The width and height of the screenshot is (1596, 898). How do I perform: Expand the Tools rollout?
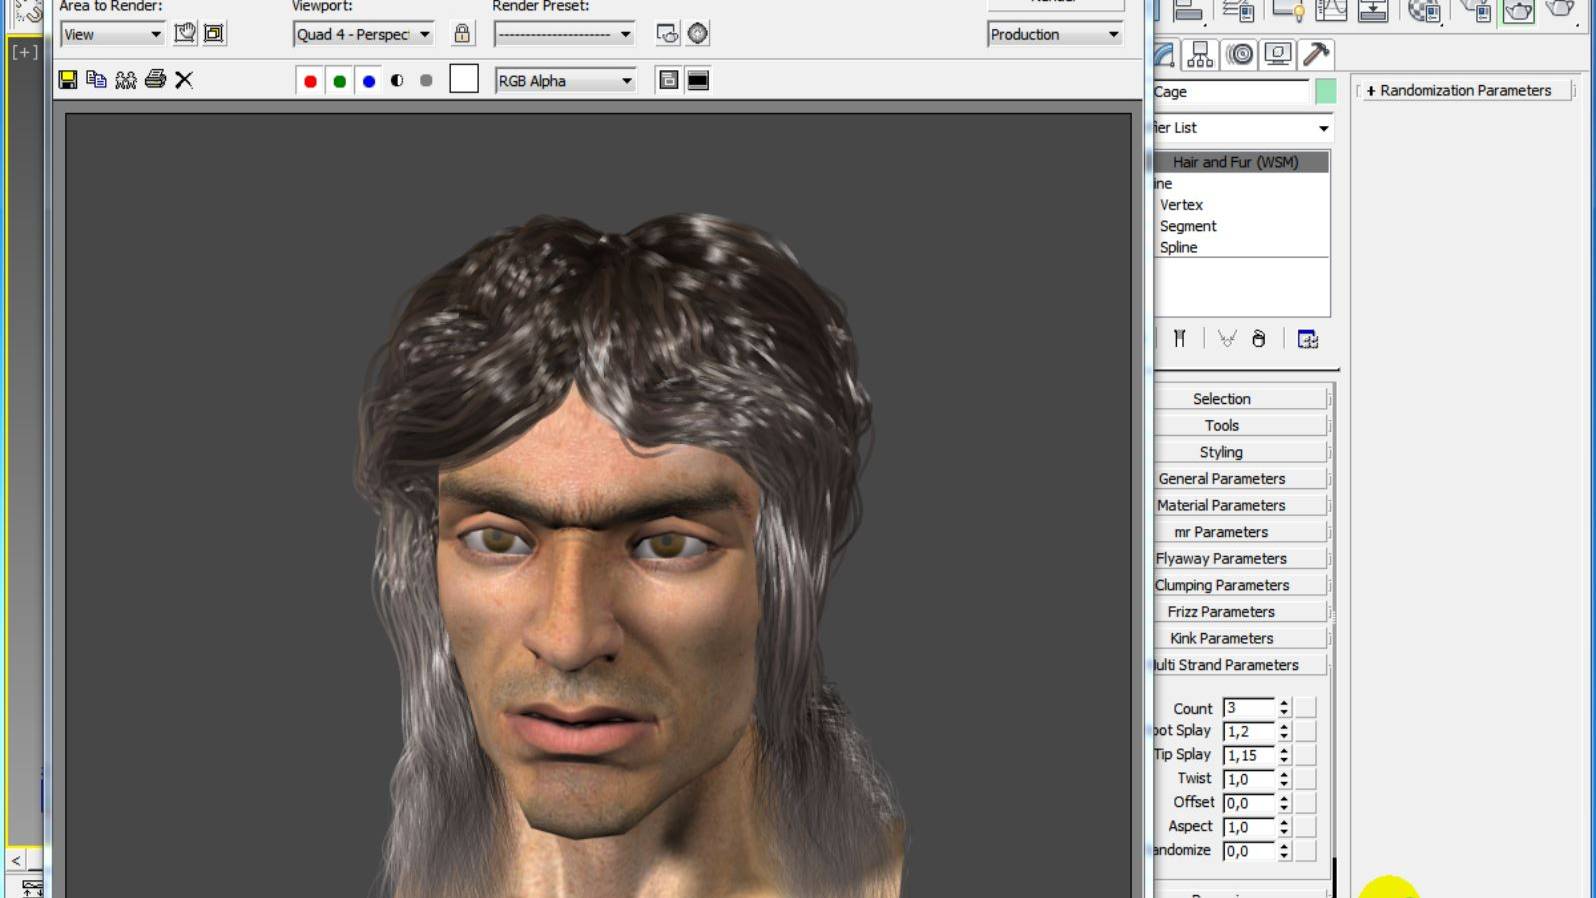[1240, 426]
